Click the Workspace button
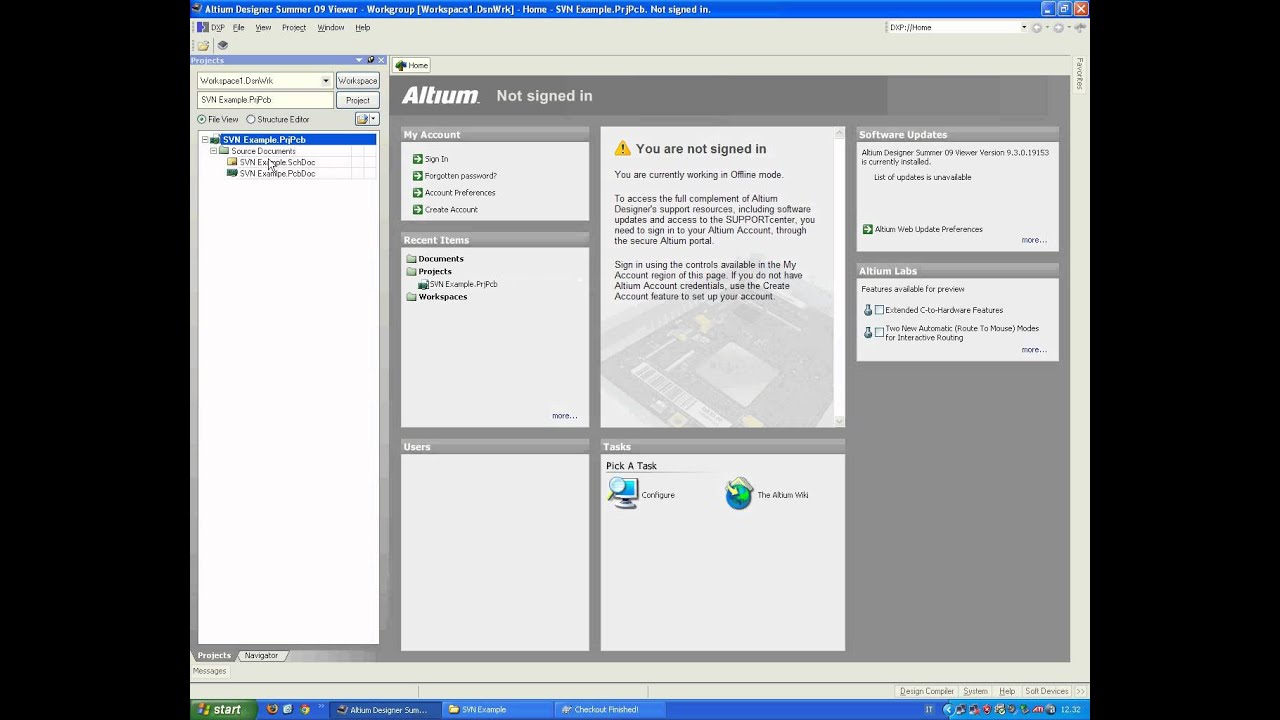 [x=357, y=80]
